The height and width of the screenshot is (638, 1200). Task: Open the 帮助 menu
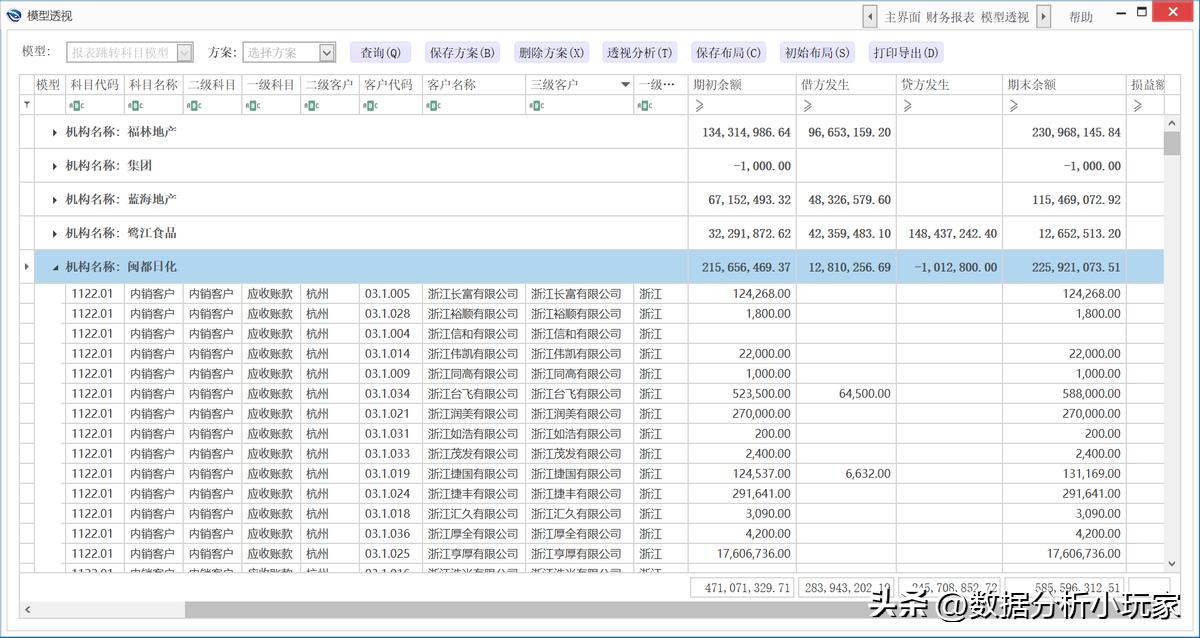pyautogui.click(x=1081, y=17)
